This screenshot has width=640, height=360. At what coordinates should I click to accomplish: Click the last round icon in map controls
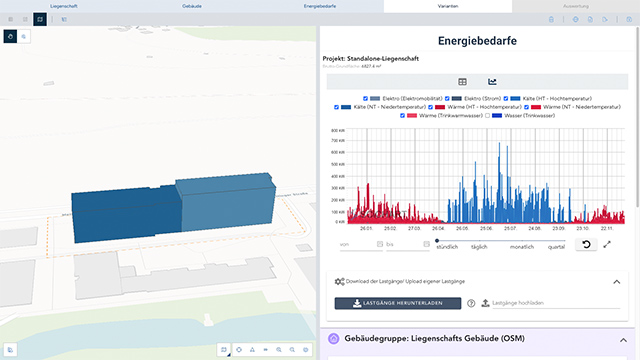point(305,350)
